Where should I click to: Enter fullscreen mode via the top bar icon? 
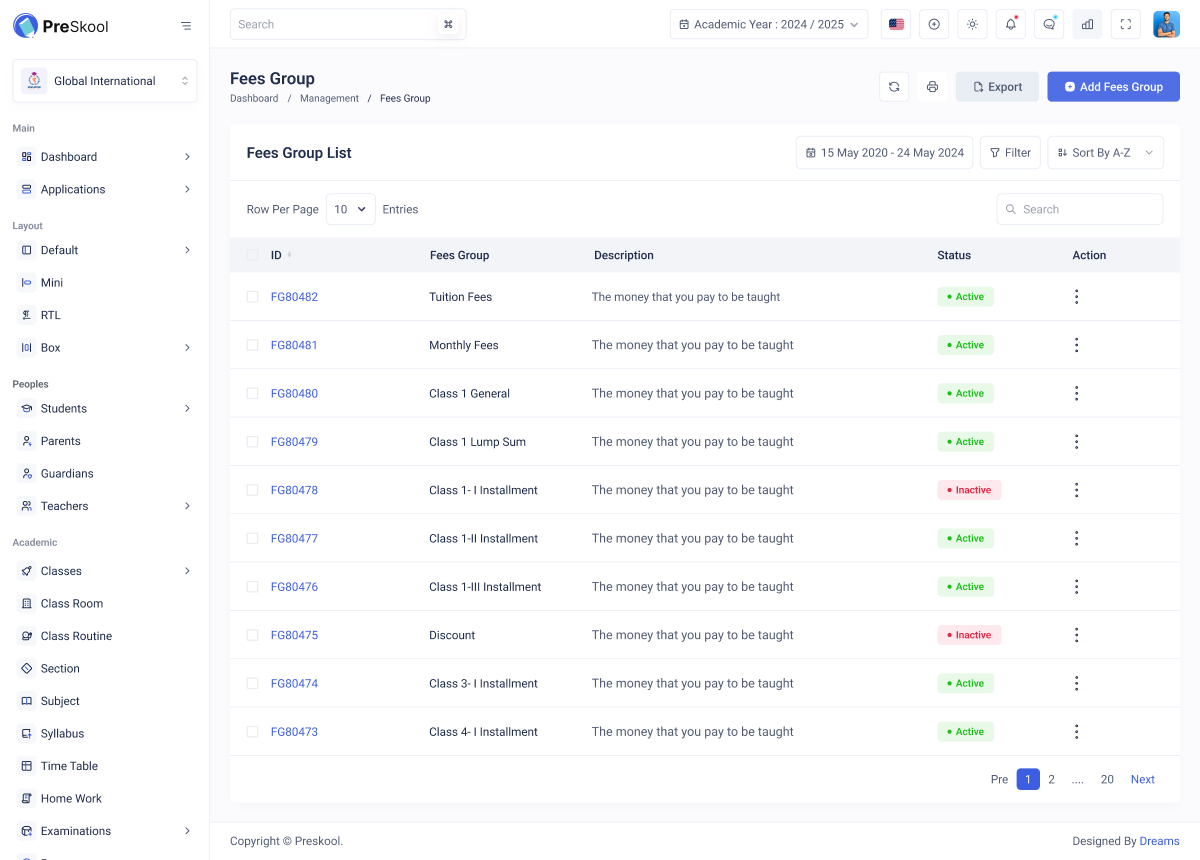click(1126, 24)
